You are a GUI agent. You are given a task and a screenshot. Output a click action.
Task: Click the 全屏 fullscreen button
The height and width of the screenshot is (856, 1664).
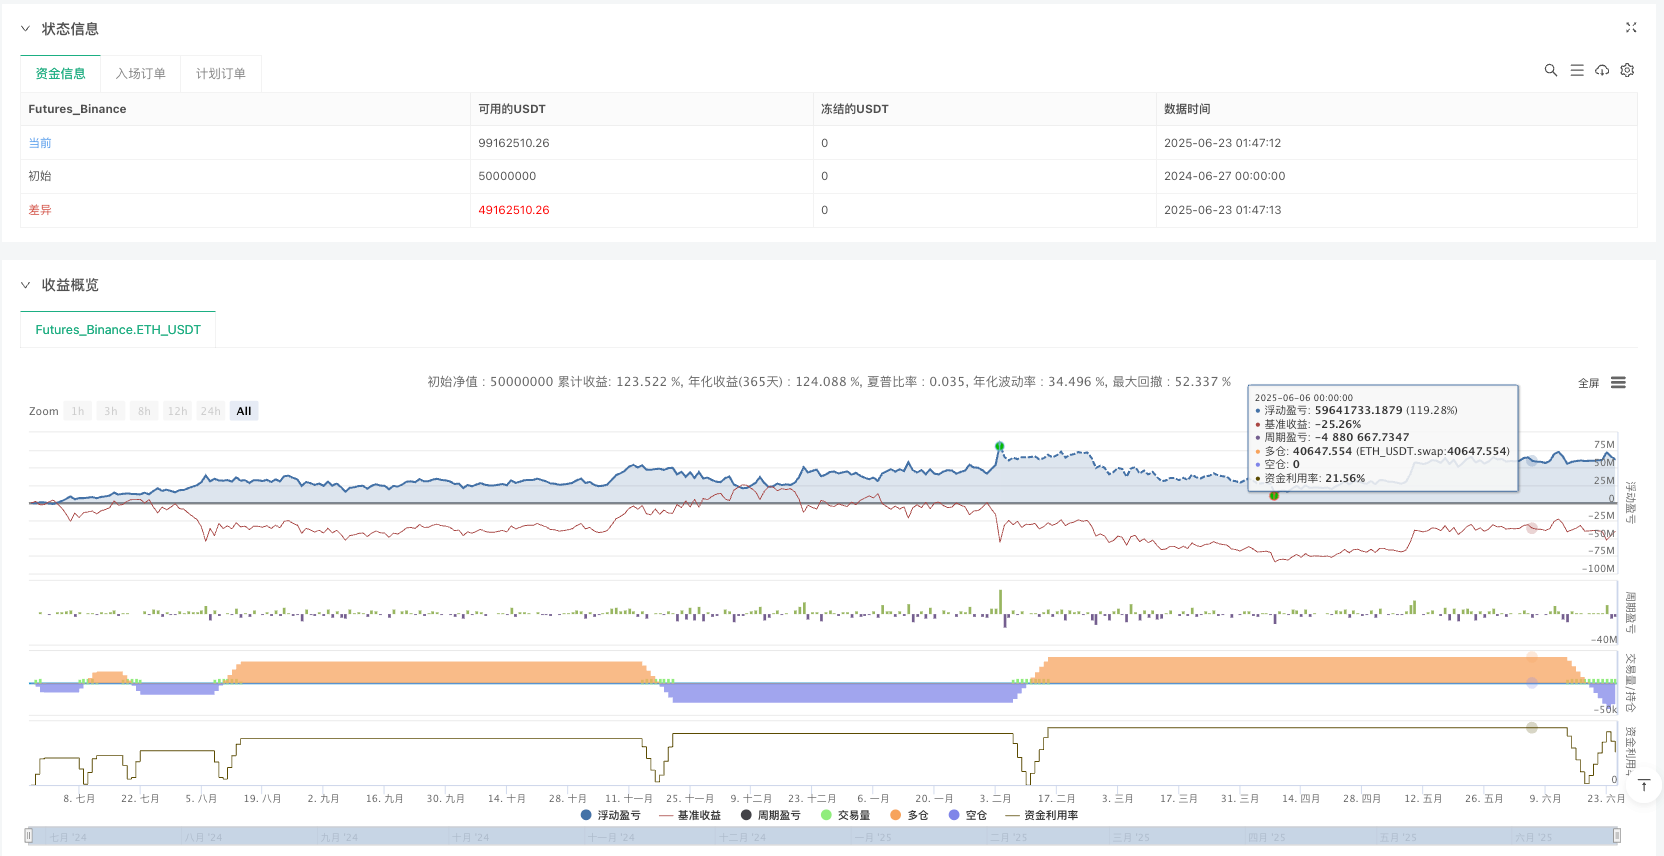1588,383
